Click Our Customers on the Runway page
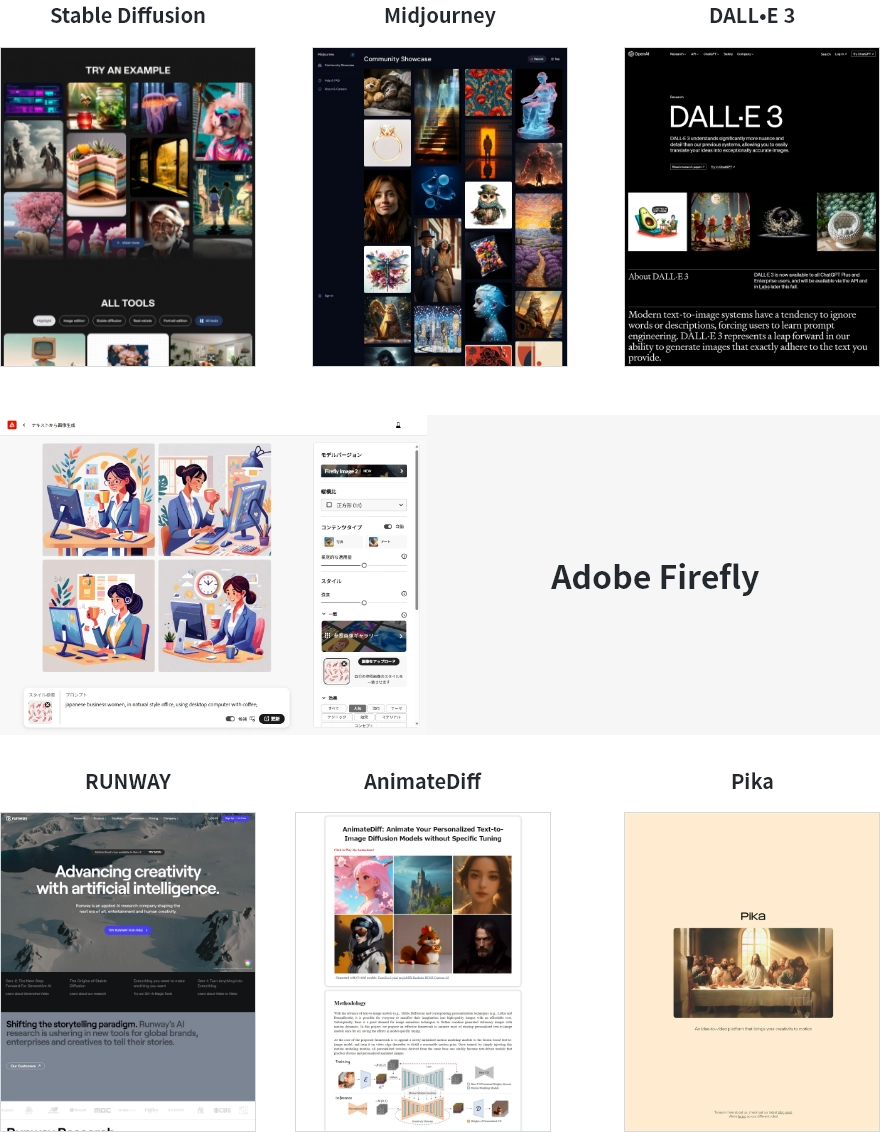 click(25, 1066)
